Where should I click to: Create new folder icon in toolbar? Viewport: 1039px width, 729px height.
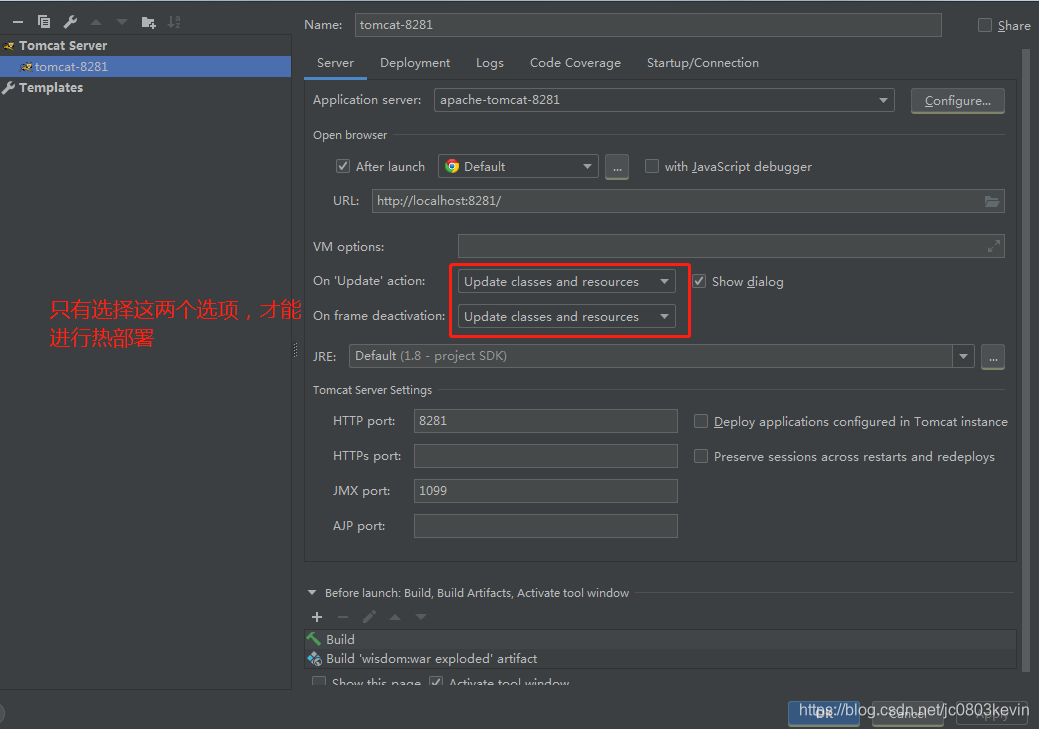148,23
